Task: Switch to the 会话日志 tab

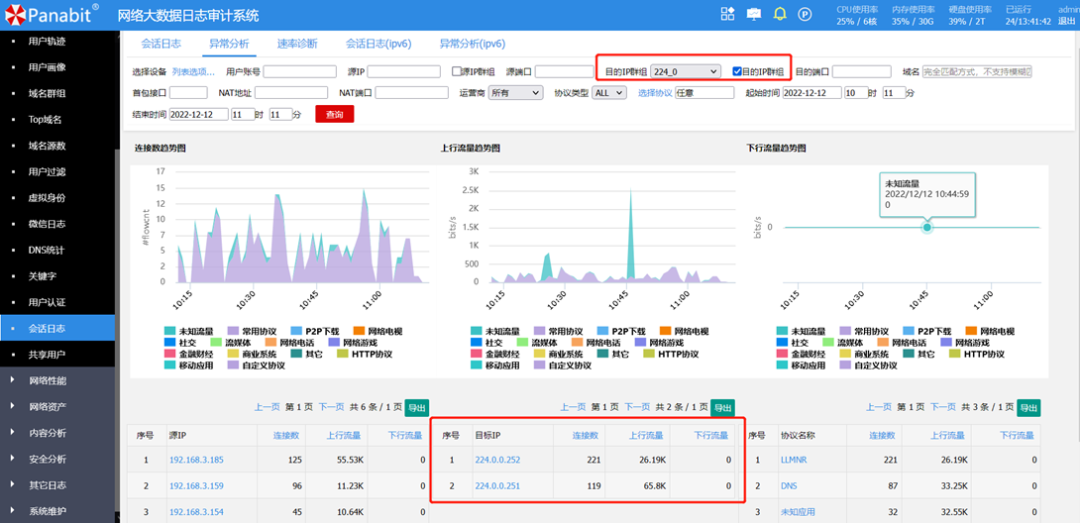Action: (x=161, y=43)
